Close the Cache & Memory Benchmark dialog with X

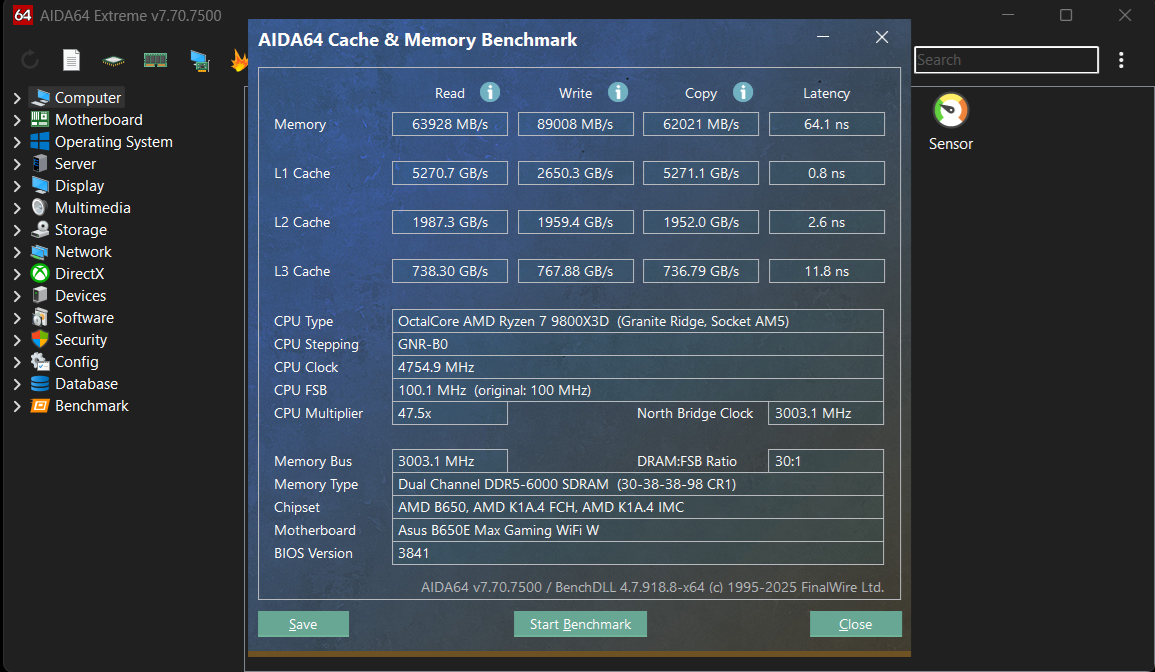coord(882,37)
